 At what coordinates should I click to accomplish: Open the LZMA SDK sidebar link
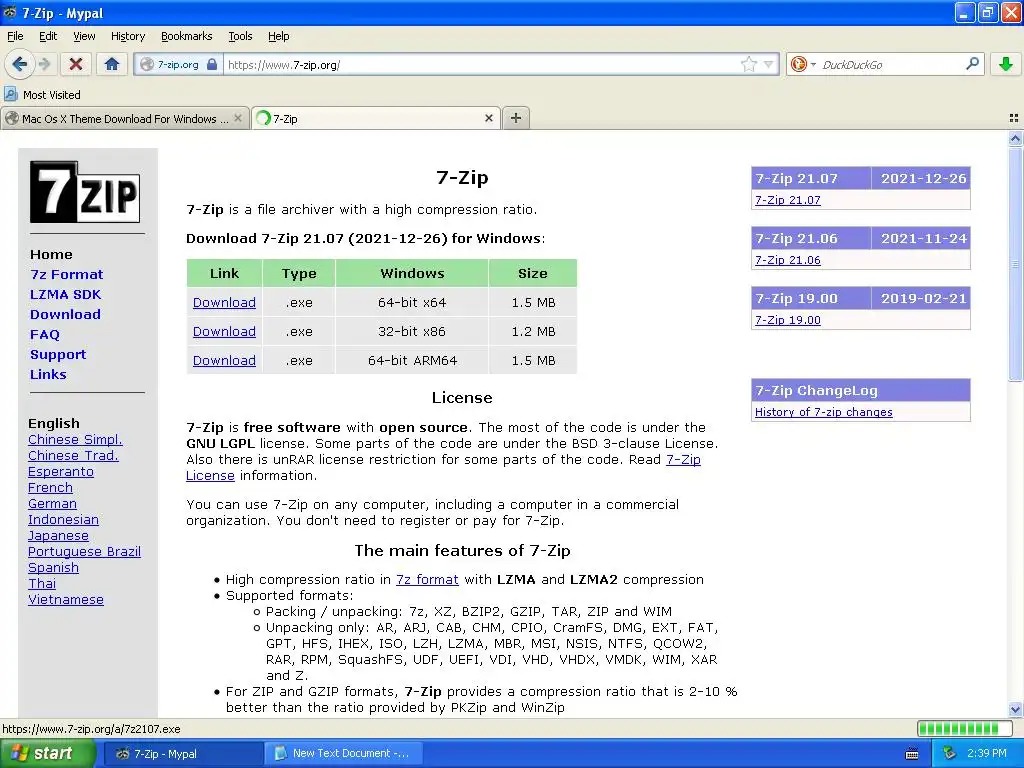pos(65,294)
